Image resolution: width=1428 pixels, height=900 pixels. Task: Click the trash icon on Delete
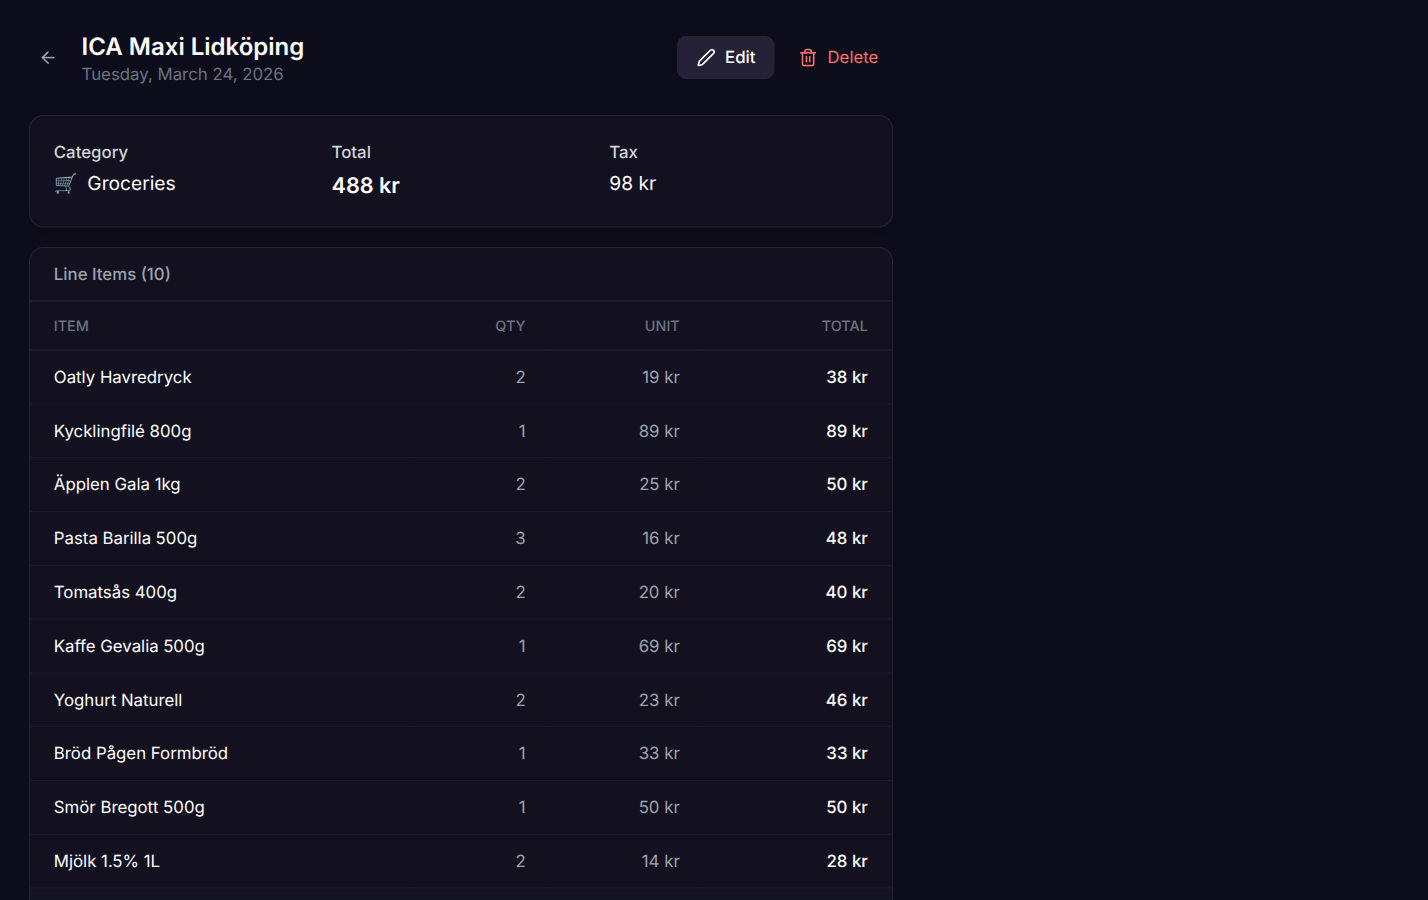click(x=808, y=58)
